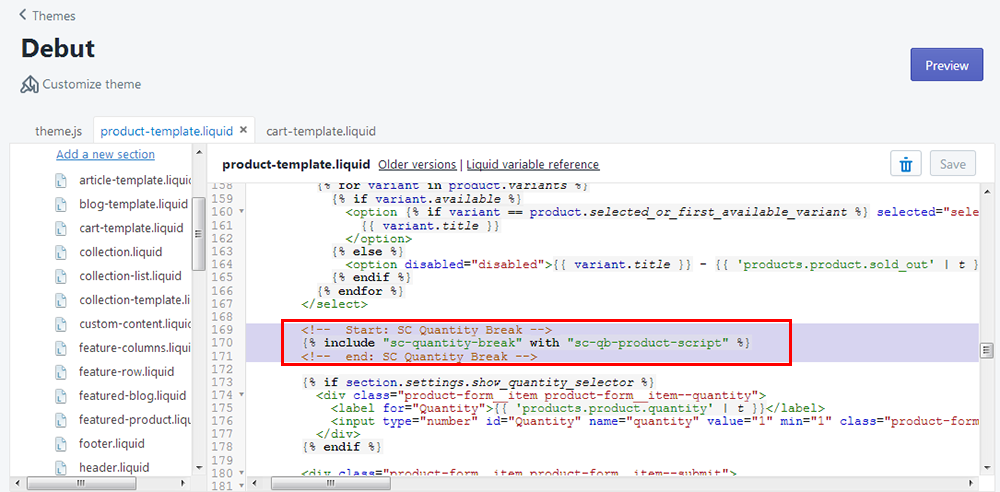Click the file icon beside header.liquid
This screenshot has width=1000, height=492.
click(61, 467)
